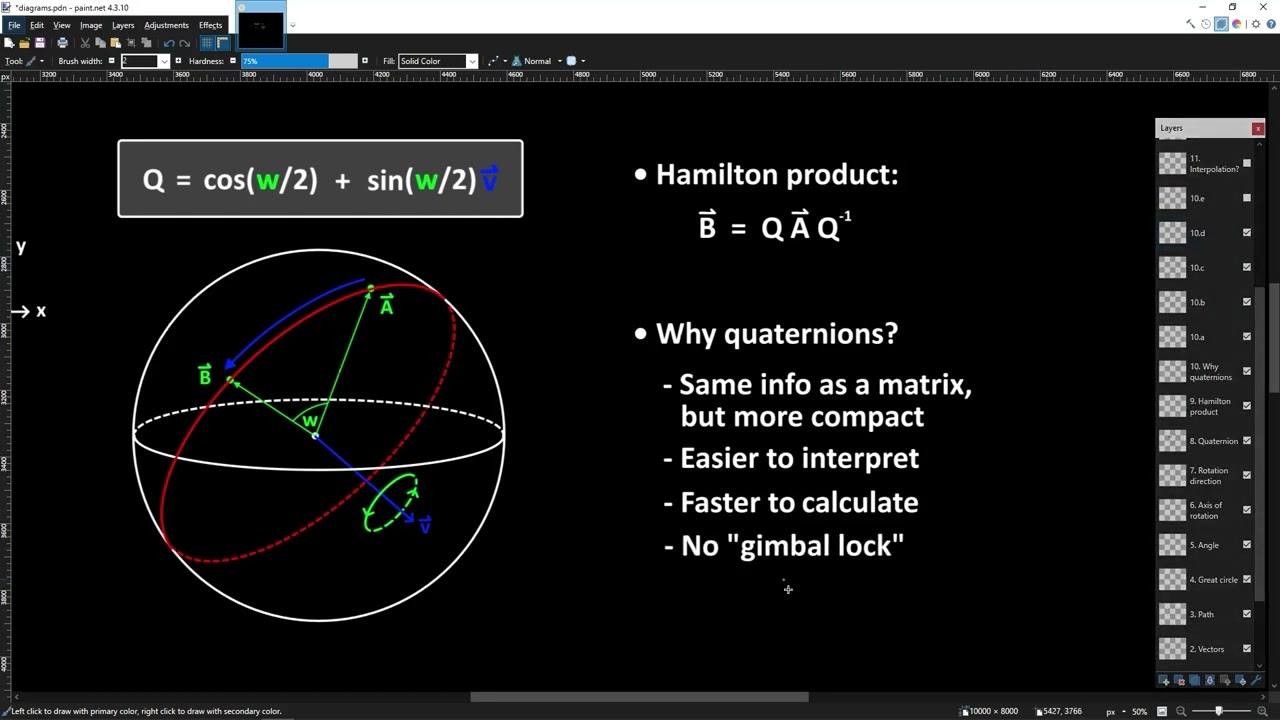This screenshot has width=1280, height=720.
Task: Click the Open file folder icon
Action: [24, 43]
